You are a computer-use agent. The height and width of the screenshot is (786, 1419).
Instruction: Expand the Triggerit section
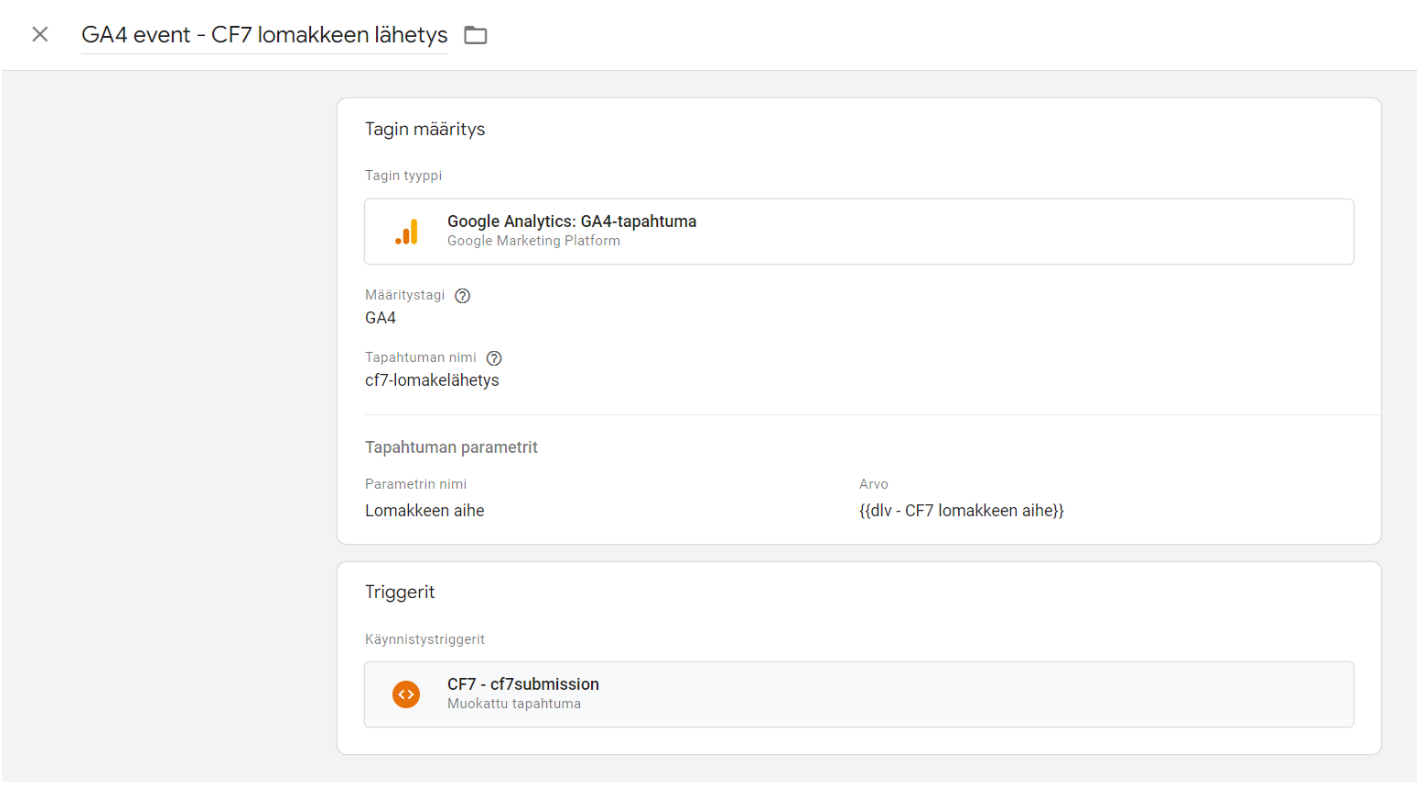(399, 591)
